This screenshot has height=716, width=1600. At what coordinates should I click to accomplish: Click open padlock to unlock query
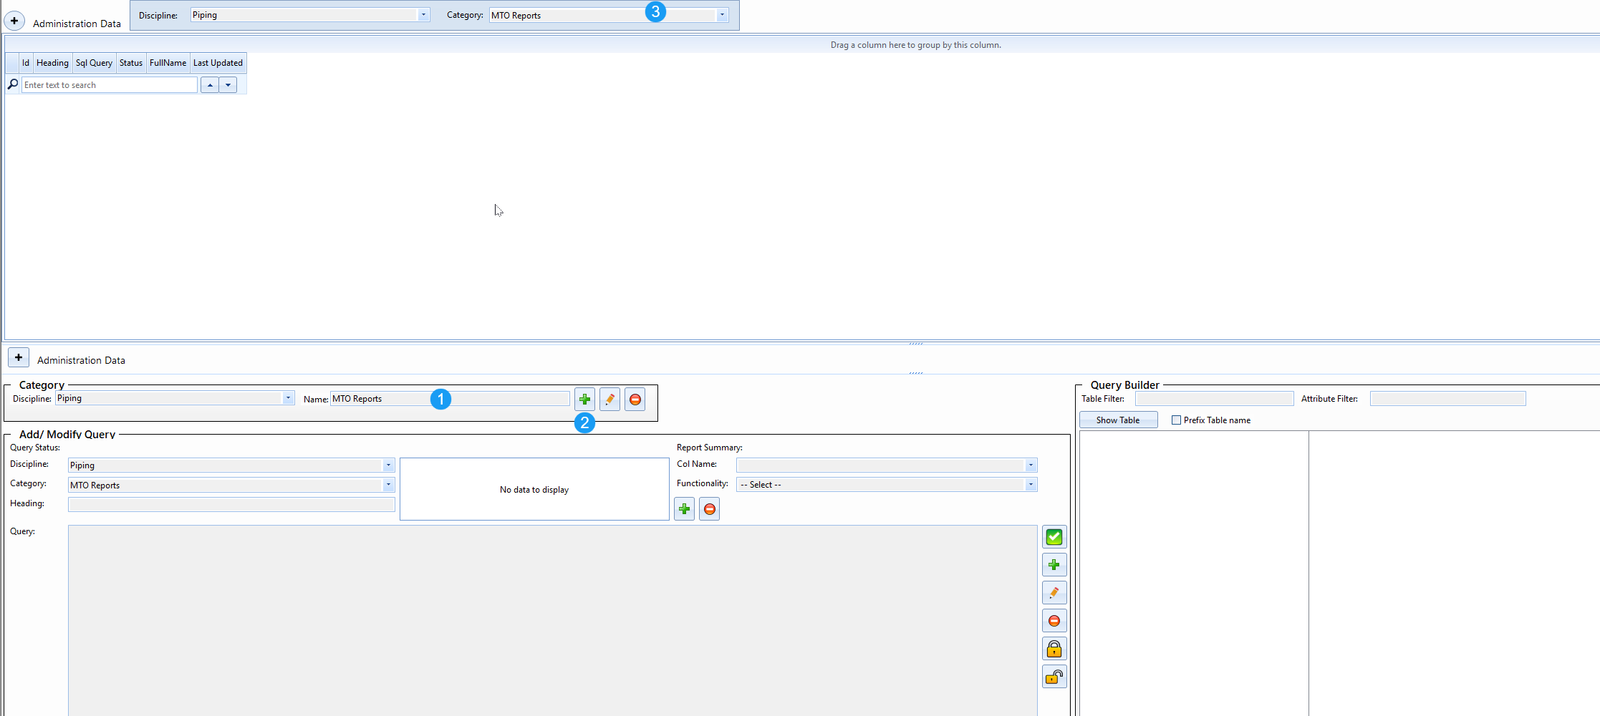pyautogui.click(x=1054, y=677)
